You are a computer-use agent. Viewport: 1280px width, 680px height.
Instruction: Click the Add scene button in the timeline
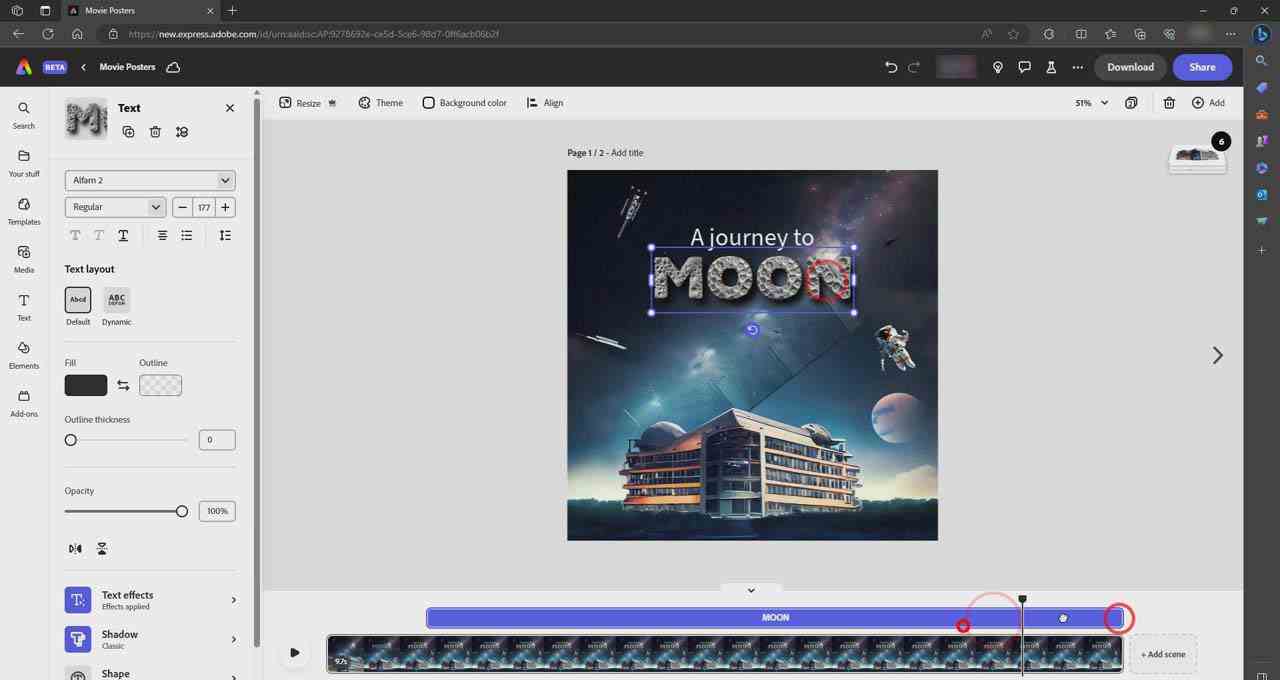tap(1162, 653)
